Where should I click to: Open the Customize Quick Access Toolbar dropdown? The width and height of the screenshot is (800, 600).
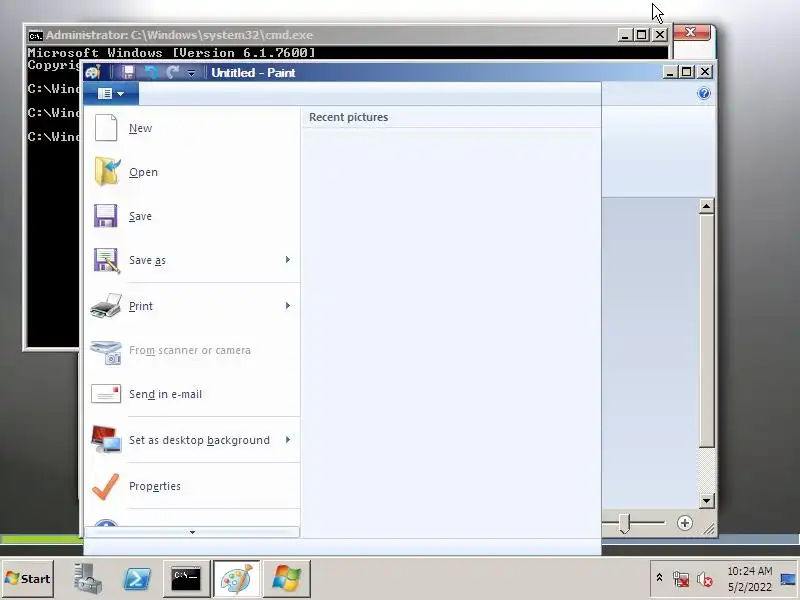click(x=191, y=73)
